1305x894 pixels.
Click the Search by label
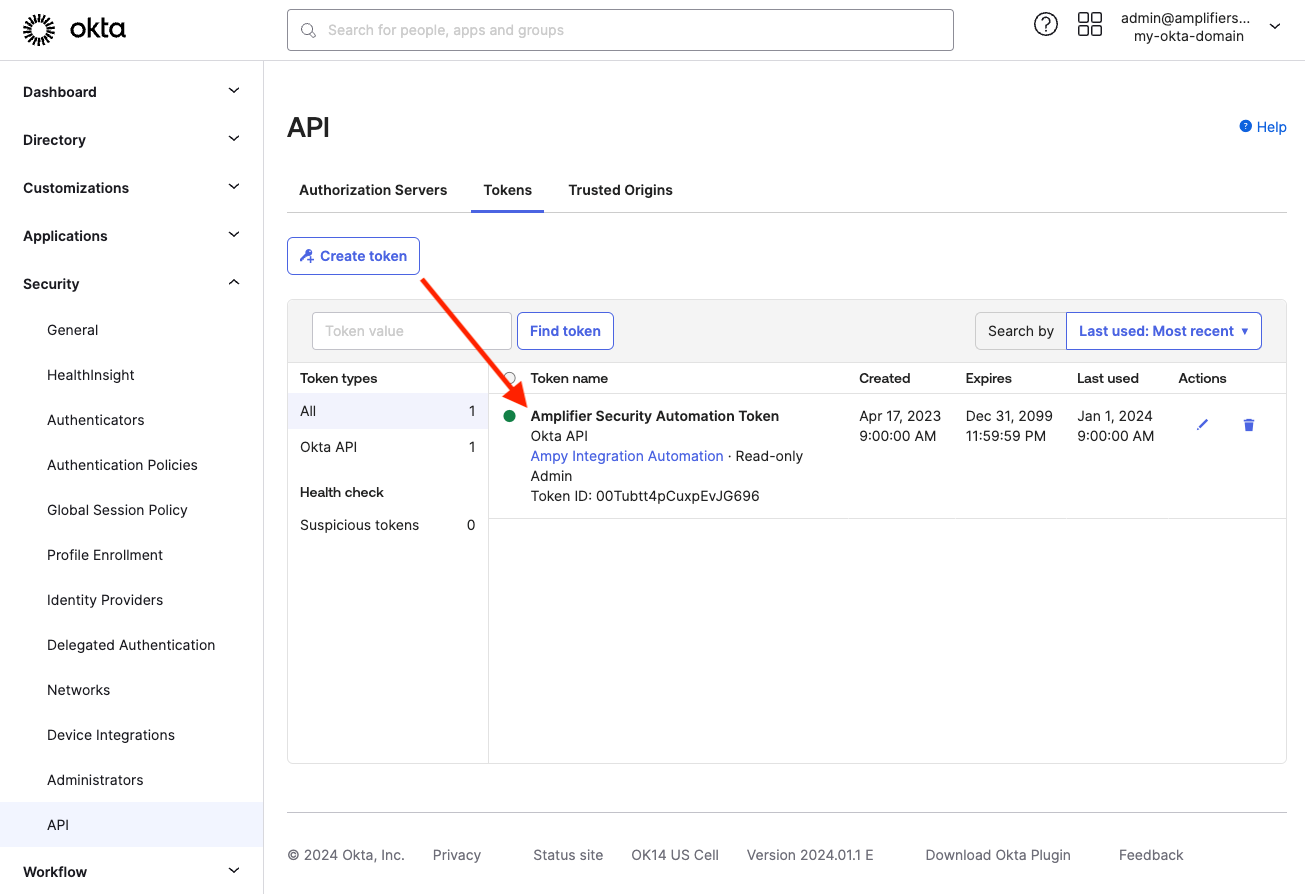pos(1021,331)
